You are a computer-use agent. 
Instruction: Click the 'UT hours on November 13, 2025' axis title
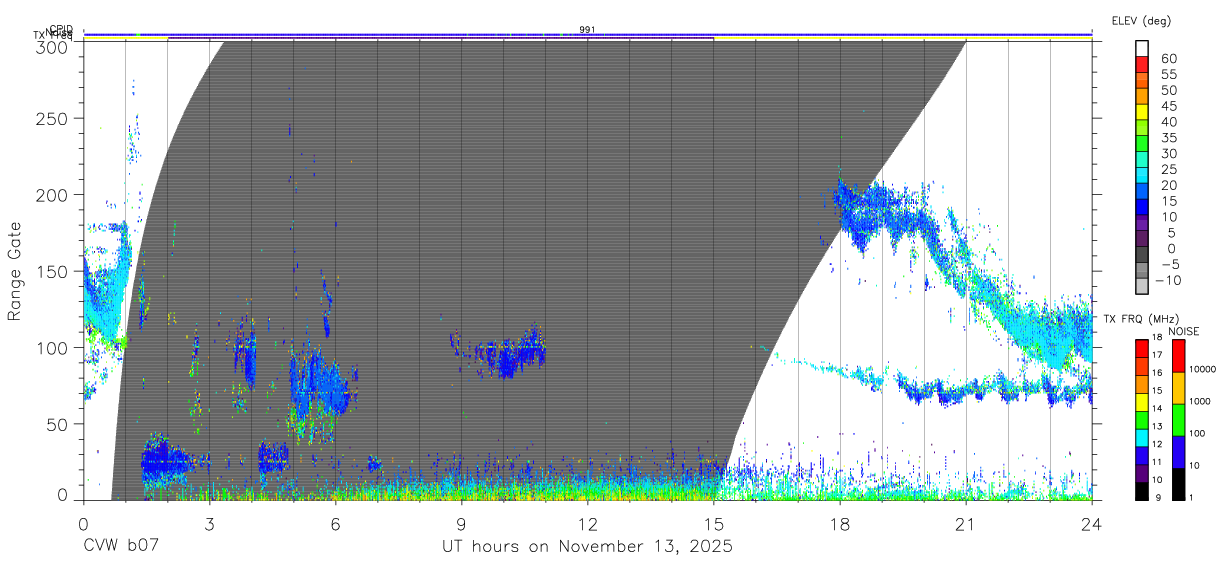coord(588,547)
